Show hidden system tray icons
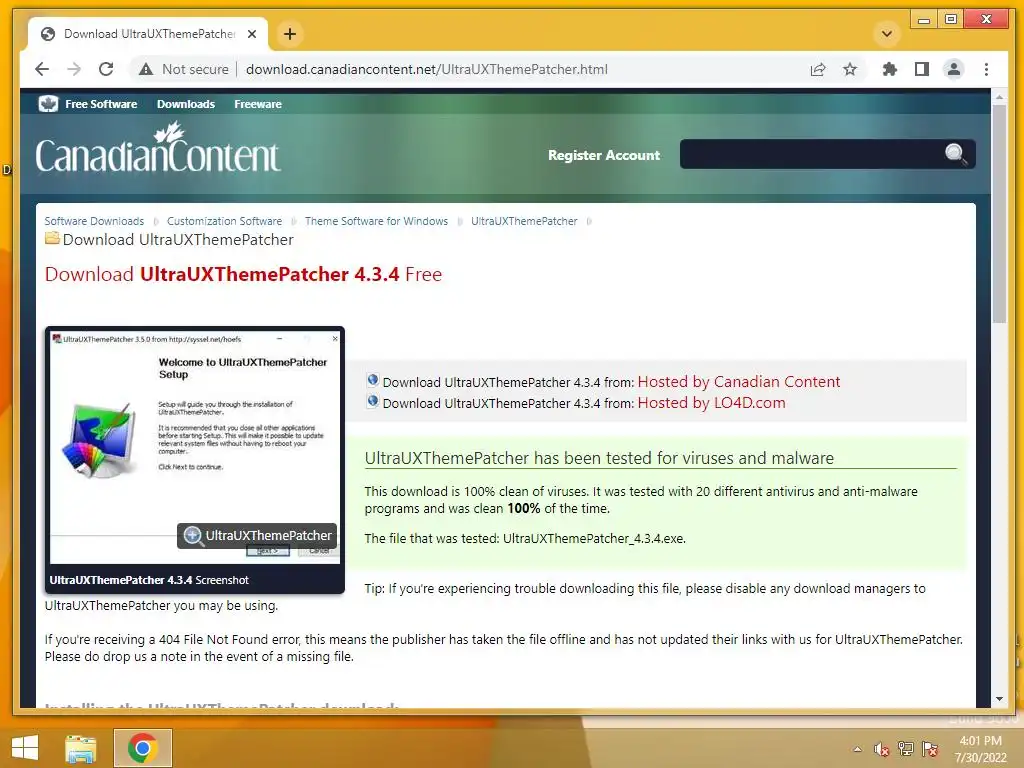 857,749
